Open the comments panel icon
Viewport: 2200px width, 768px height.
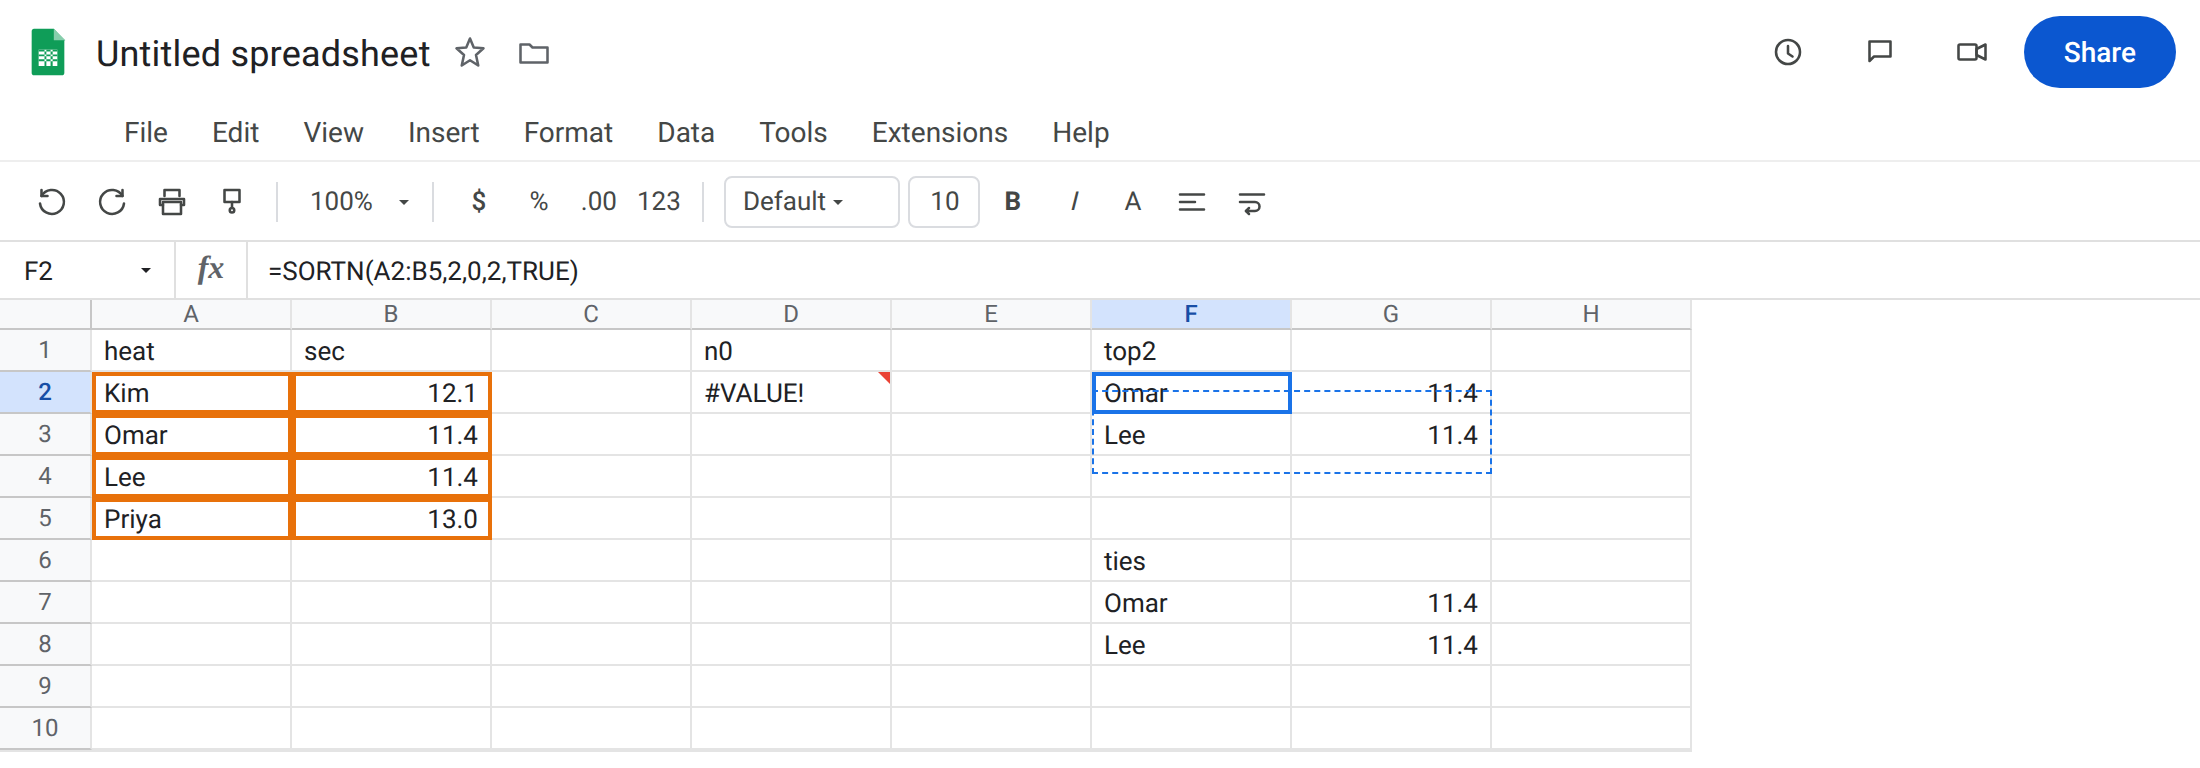(1880, 52)
